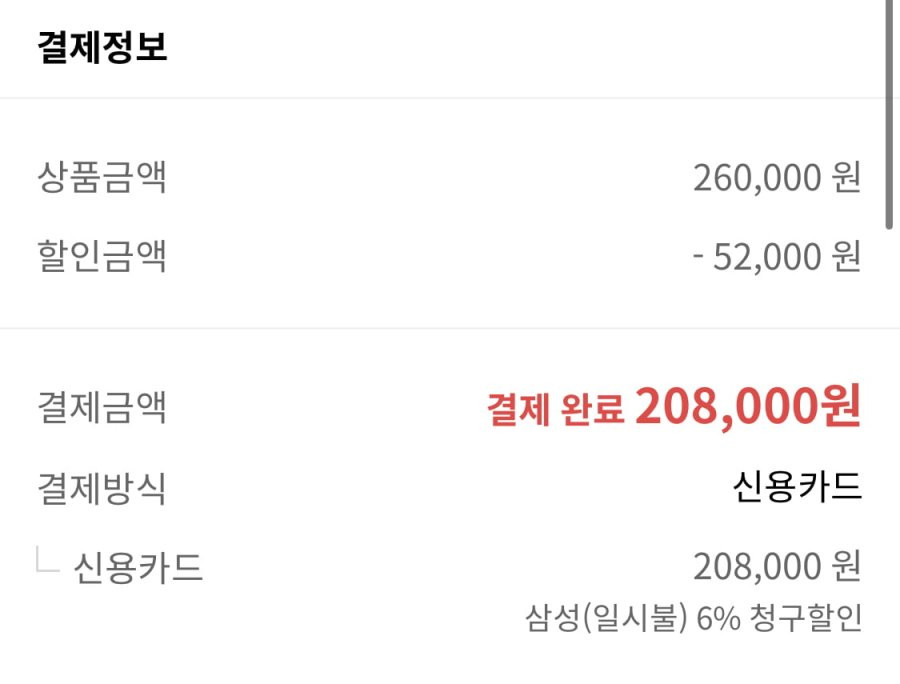Click the red 결제 완료 status text
Viewport: 900px width, 684px height.
coord(556,409)
